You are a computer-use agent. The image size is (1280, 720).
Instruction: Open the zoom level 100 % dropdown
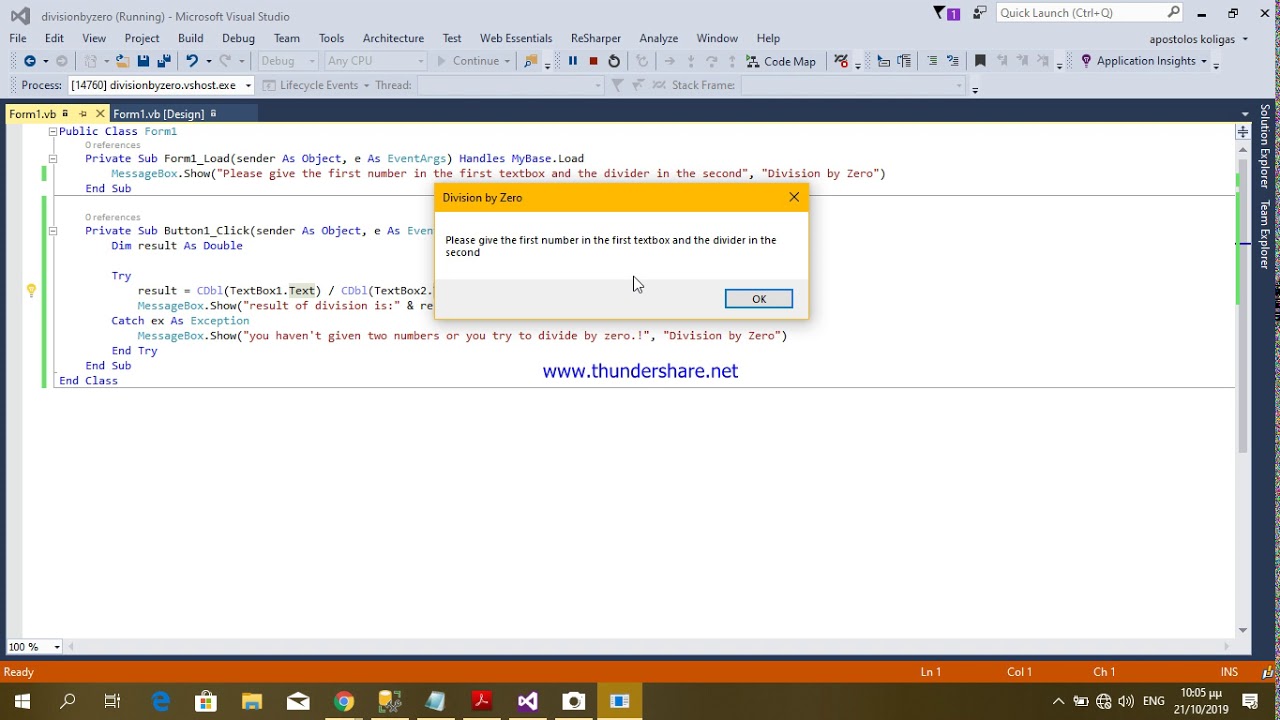pos(56,647)
